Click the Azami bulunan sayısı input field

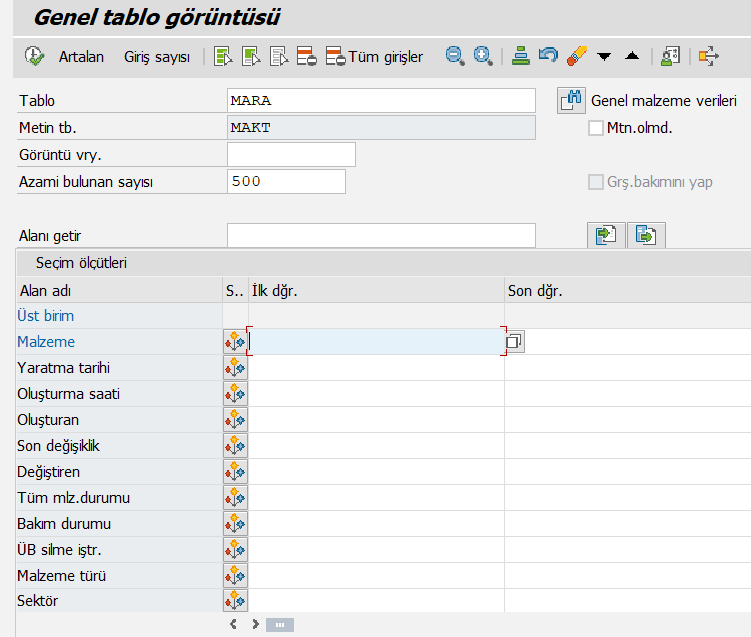click(286, 182)
